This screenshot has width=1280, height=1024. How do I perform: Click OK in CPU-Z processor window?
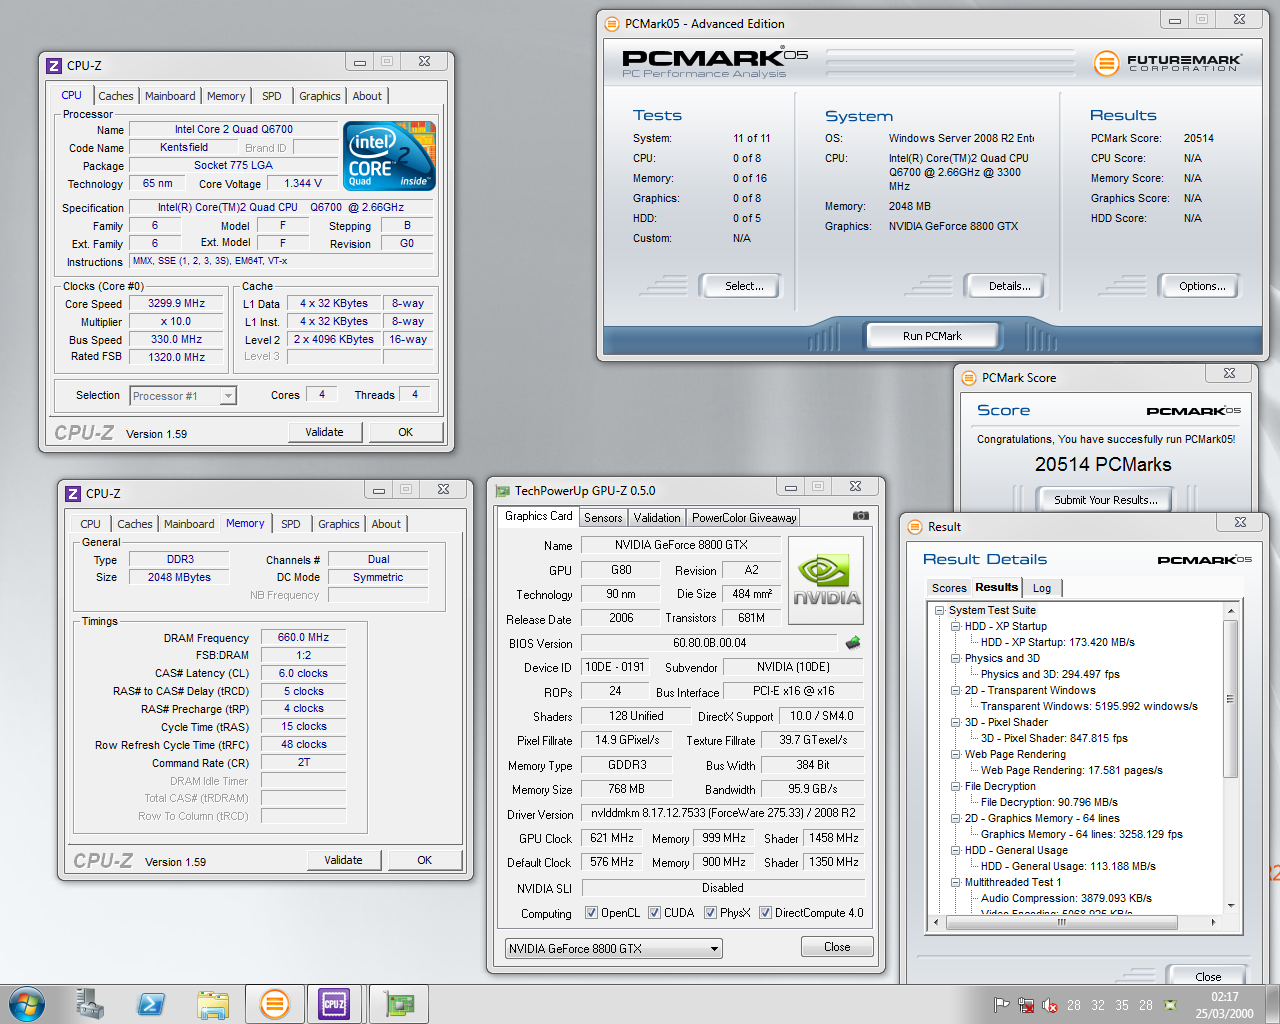tap(405, 432)
